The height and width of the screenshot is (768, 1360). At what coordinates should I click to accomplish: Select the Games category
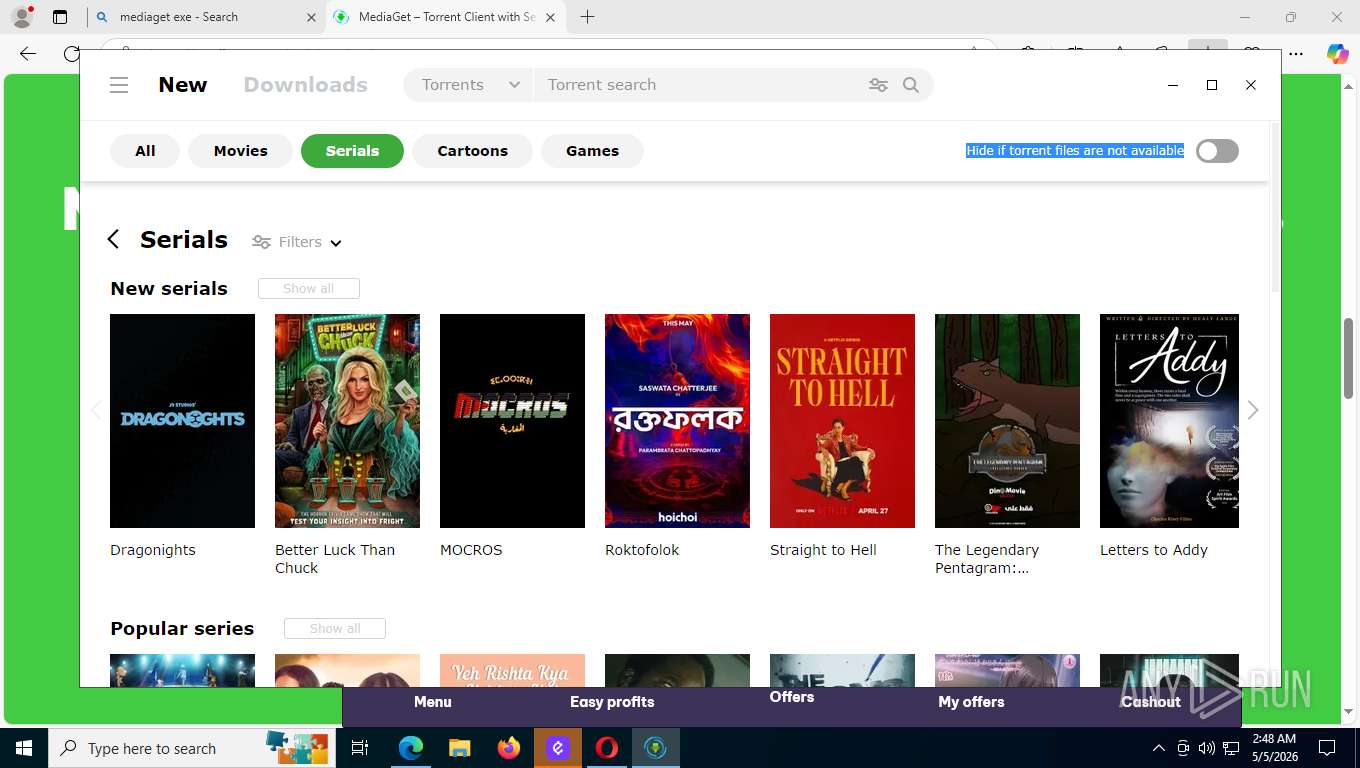tap(592, 151)
